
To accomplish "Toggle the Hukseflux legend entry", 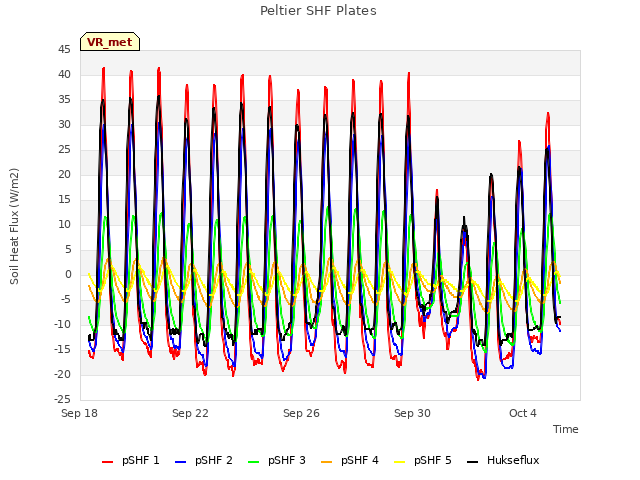I will (503, 460).
